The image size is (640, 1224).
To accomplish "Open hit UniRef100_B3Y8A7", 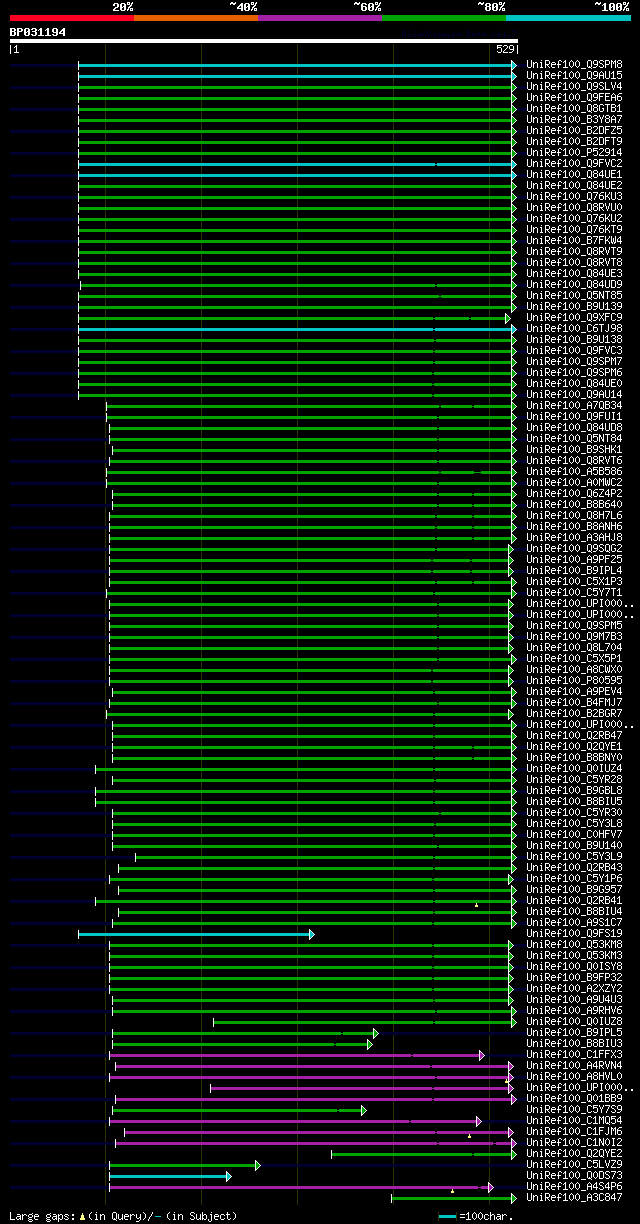I will coord(574,119).
